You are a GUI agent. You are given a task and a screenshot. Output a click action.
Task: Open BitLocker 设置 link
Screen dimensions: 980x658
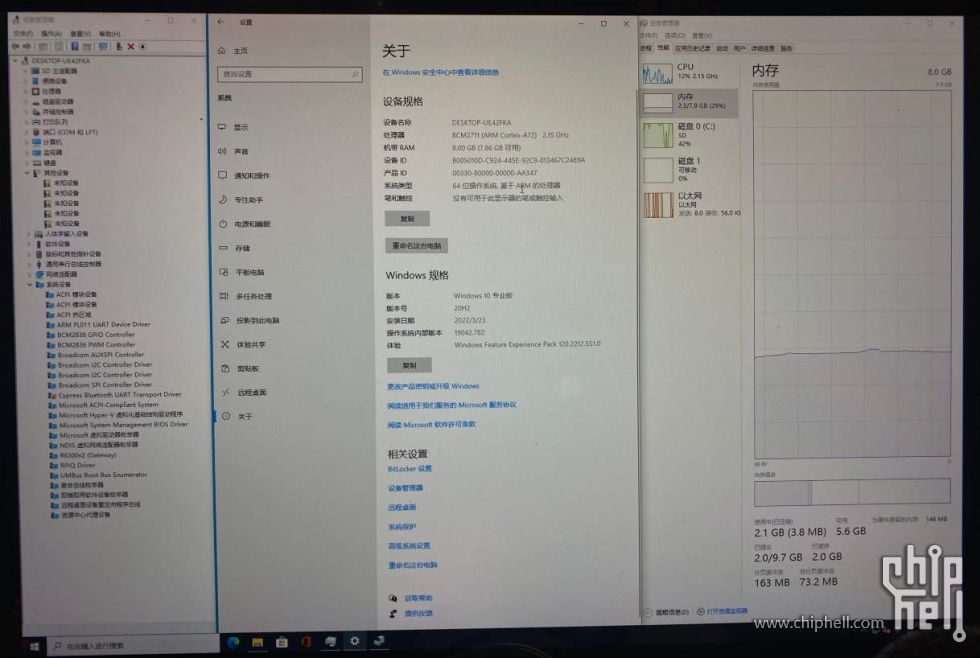click(x=409, y=469)
